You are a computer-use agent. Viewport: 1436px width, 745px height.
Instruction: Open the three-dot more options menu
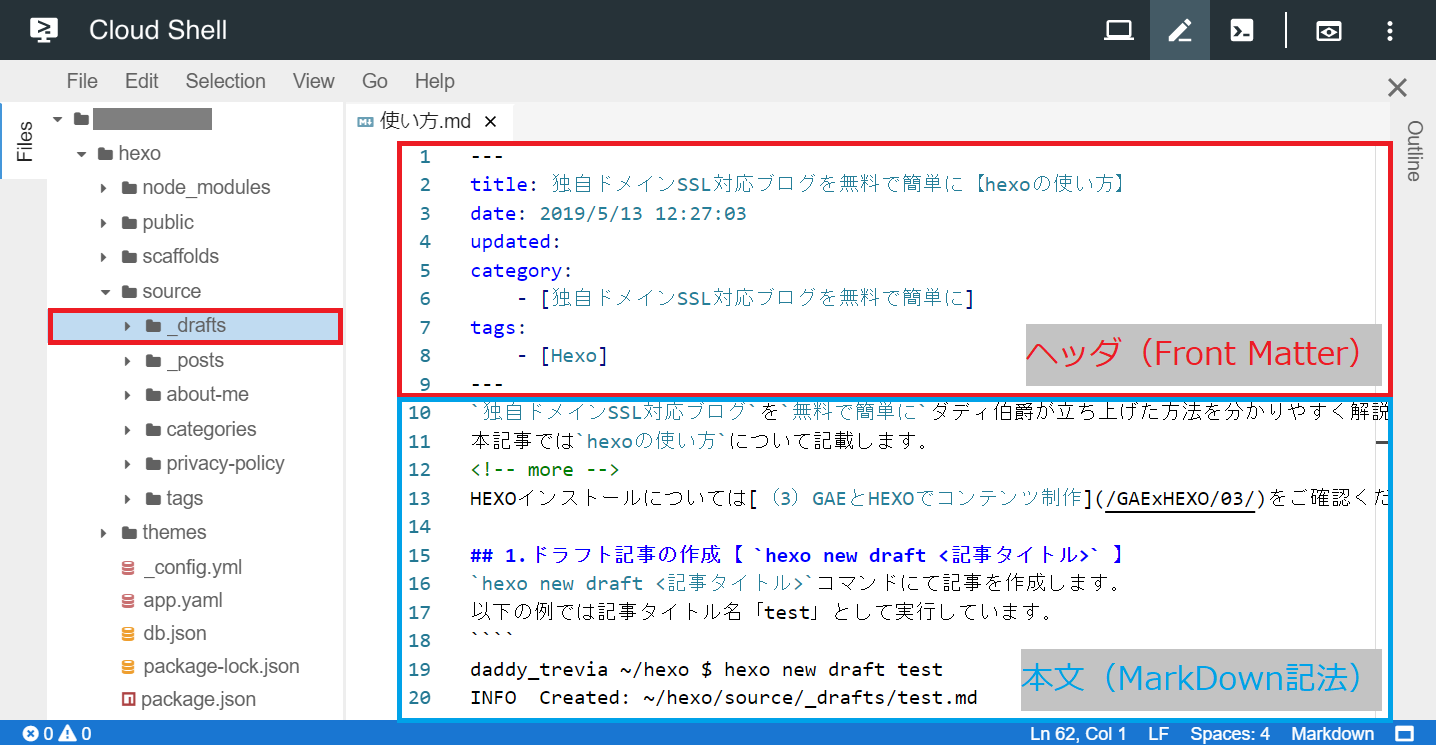[x=1390, y=30]
